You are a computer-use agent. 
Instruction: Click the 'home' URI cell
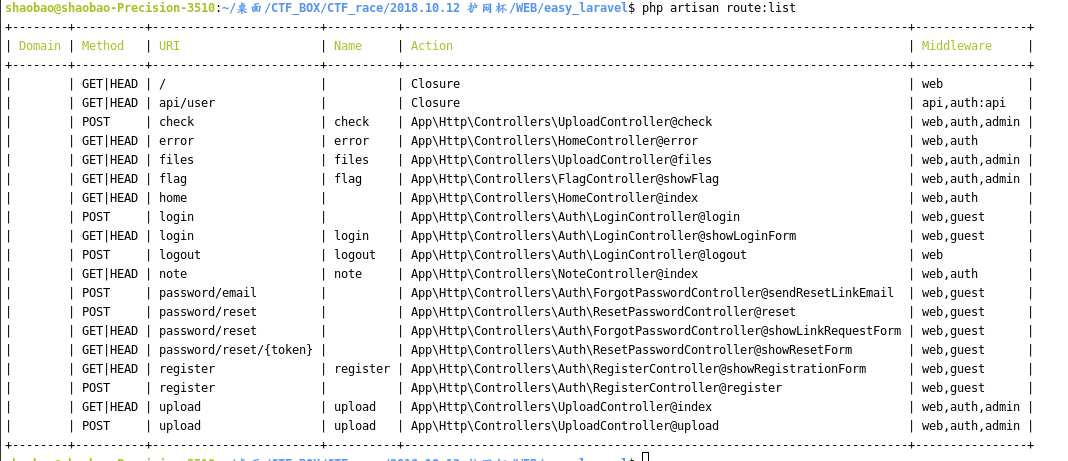(173, 198)
